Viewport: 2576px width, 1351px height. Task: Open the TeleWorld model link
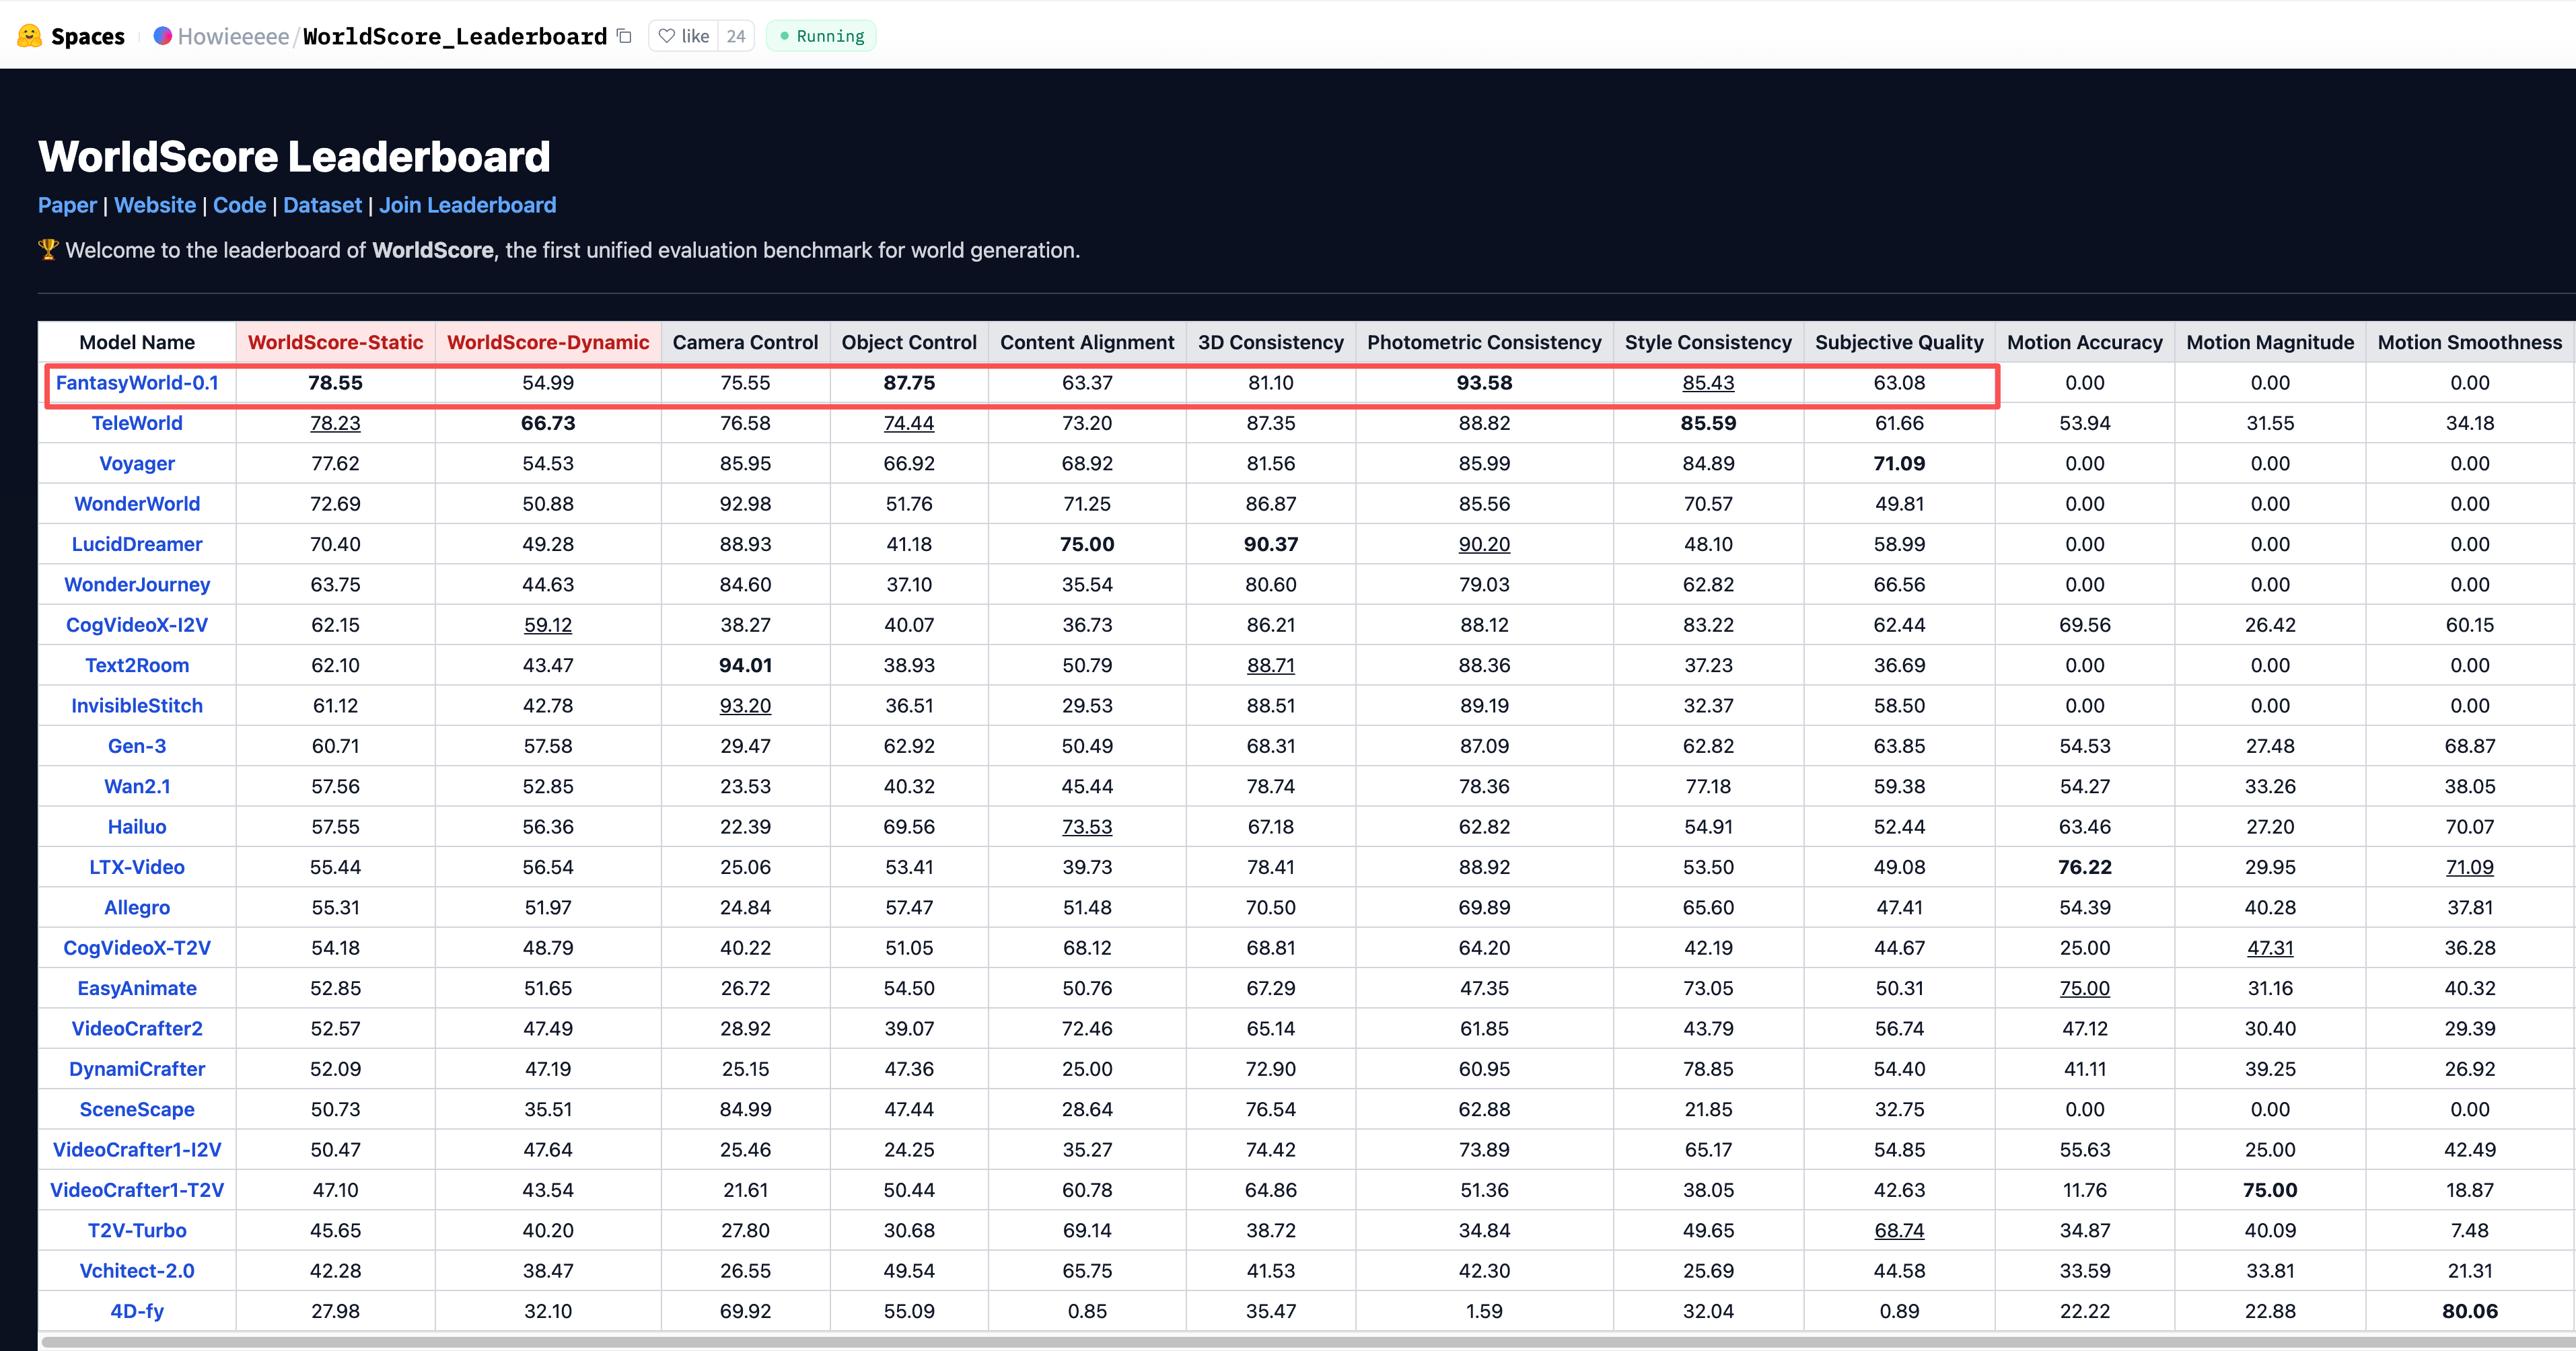click(137, 423)
